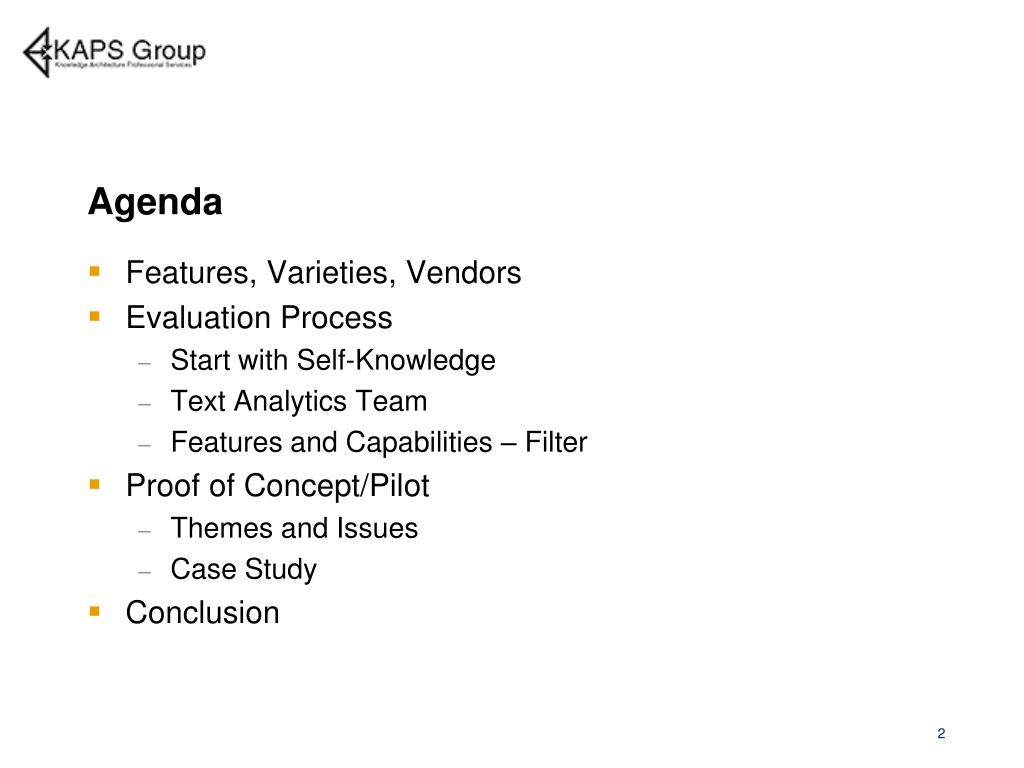
Task: Click the slide page number 2
Action: (x=941, y=733)
